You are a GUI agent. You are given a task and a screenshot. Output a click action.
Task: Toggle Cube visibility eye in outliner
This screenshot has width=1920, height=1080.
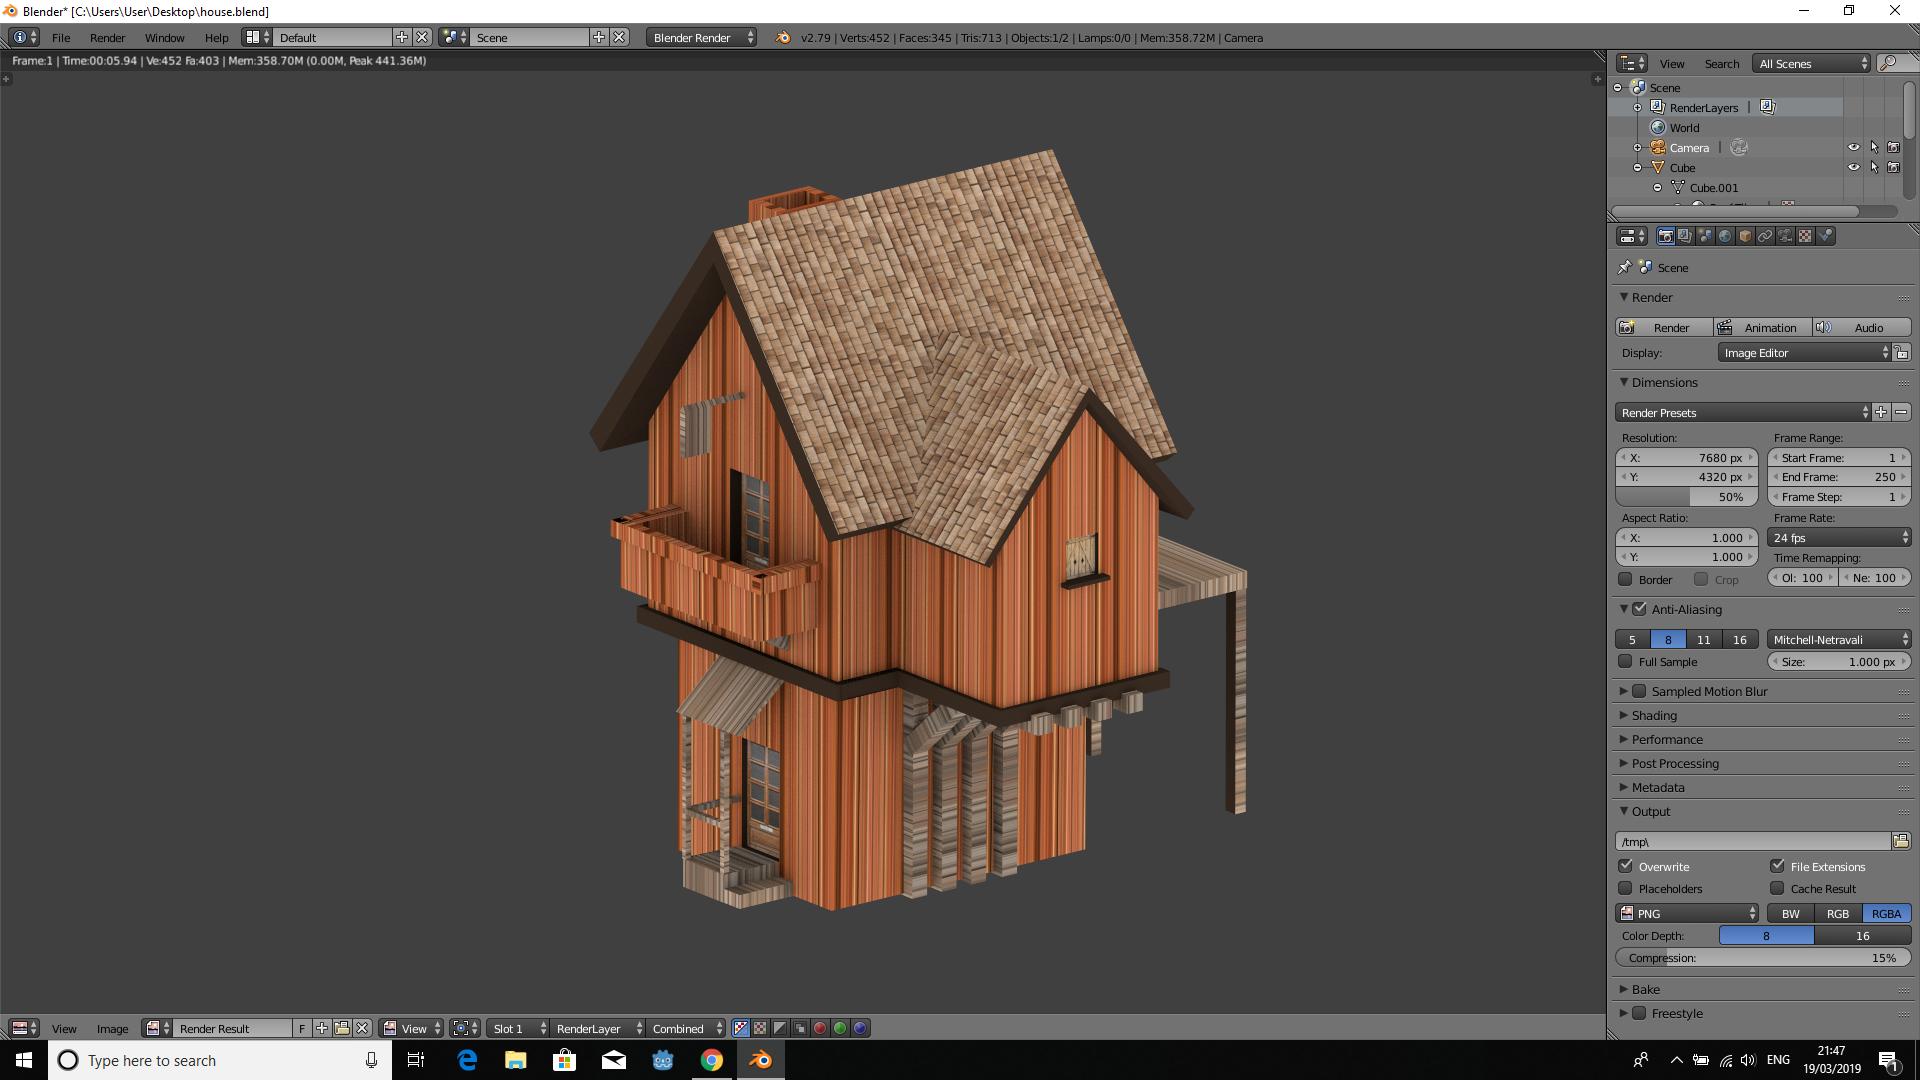click(x=1853, y=167)
